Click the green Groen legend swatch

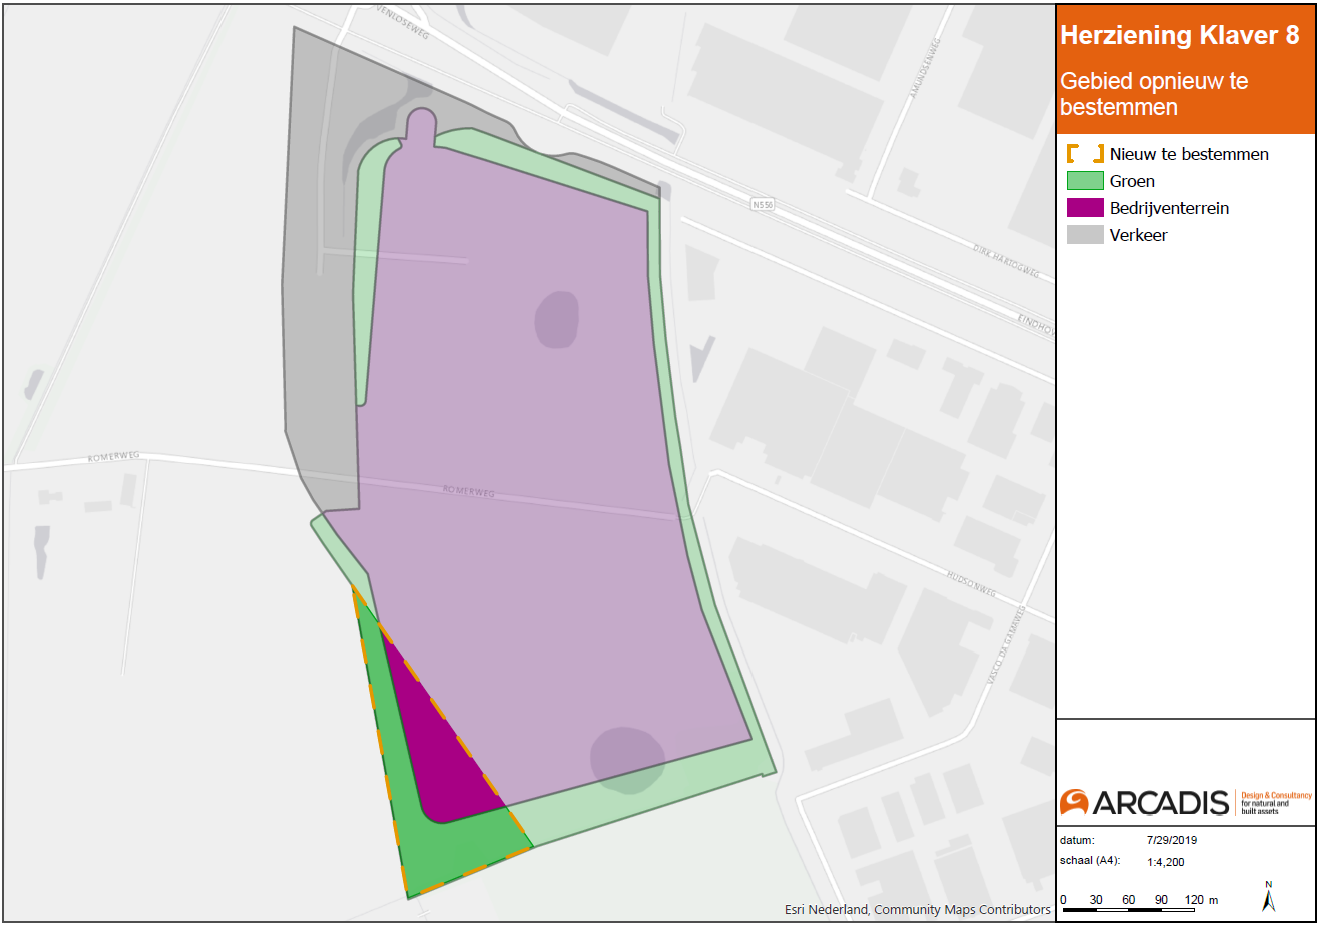[1085, 181]
